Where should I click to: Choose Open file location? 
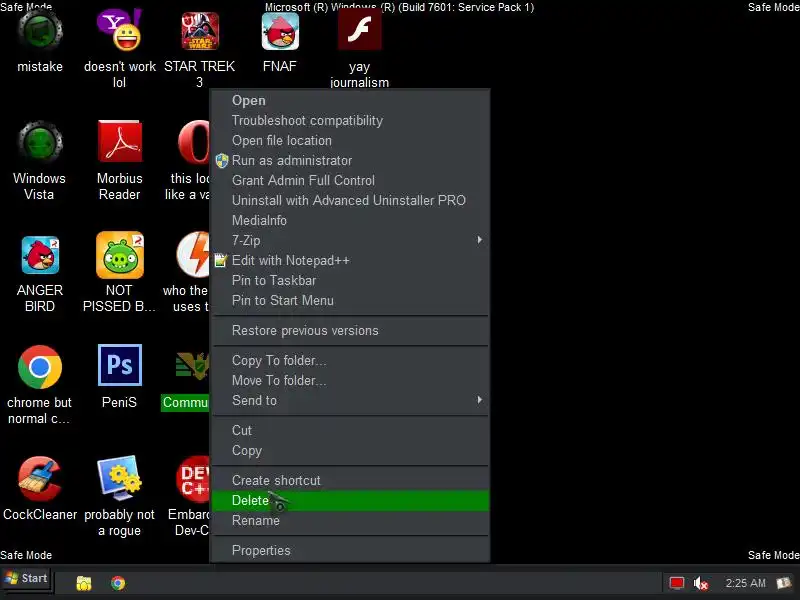click(x=350, y=140)
